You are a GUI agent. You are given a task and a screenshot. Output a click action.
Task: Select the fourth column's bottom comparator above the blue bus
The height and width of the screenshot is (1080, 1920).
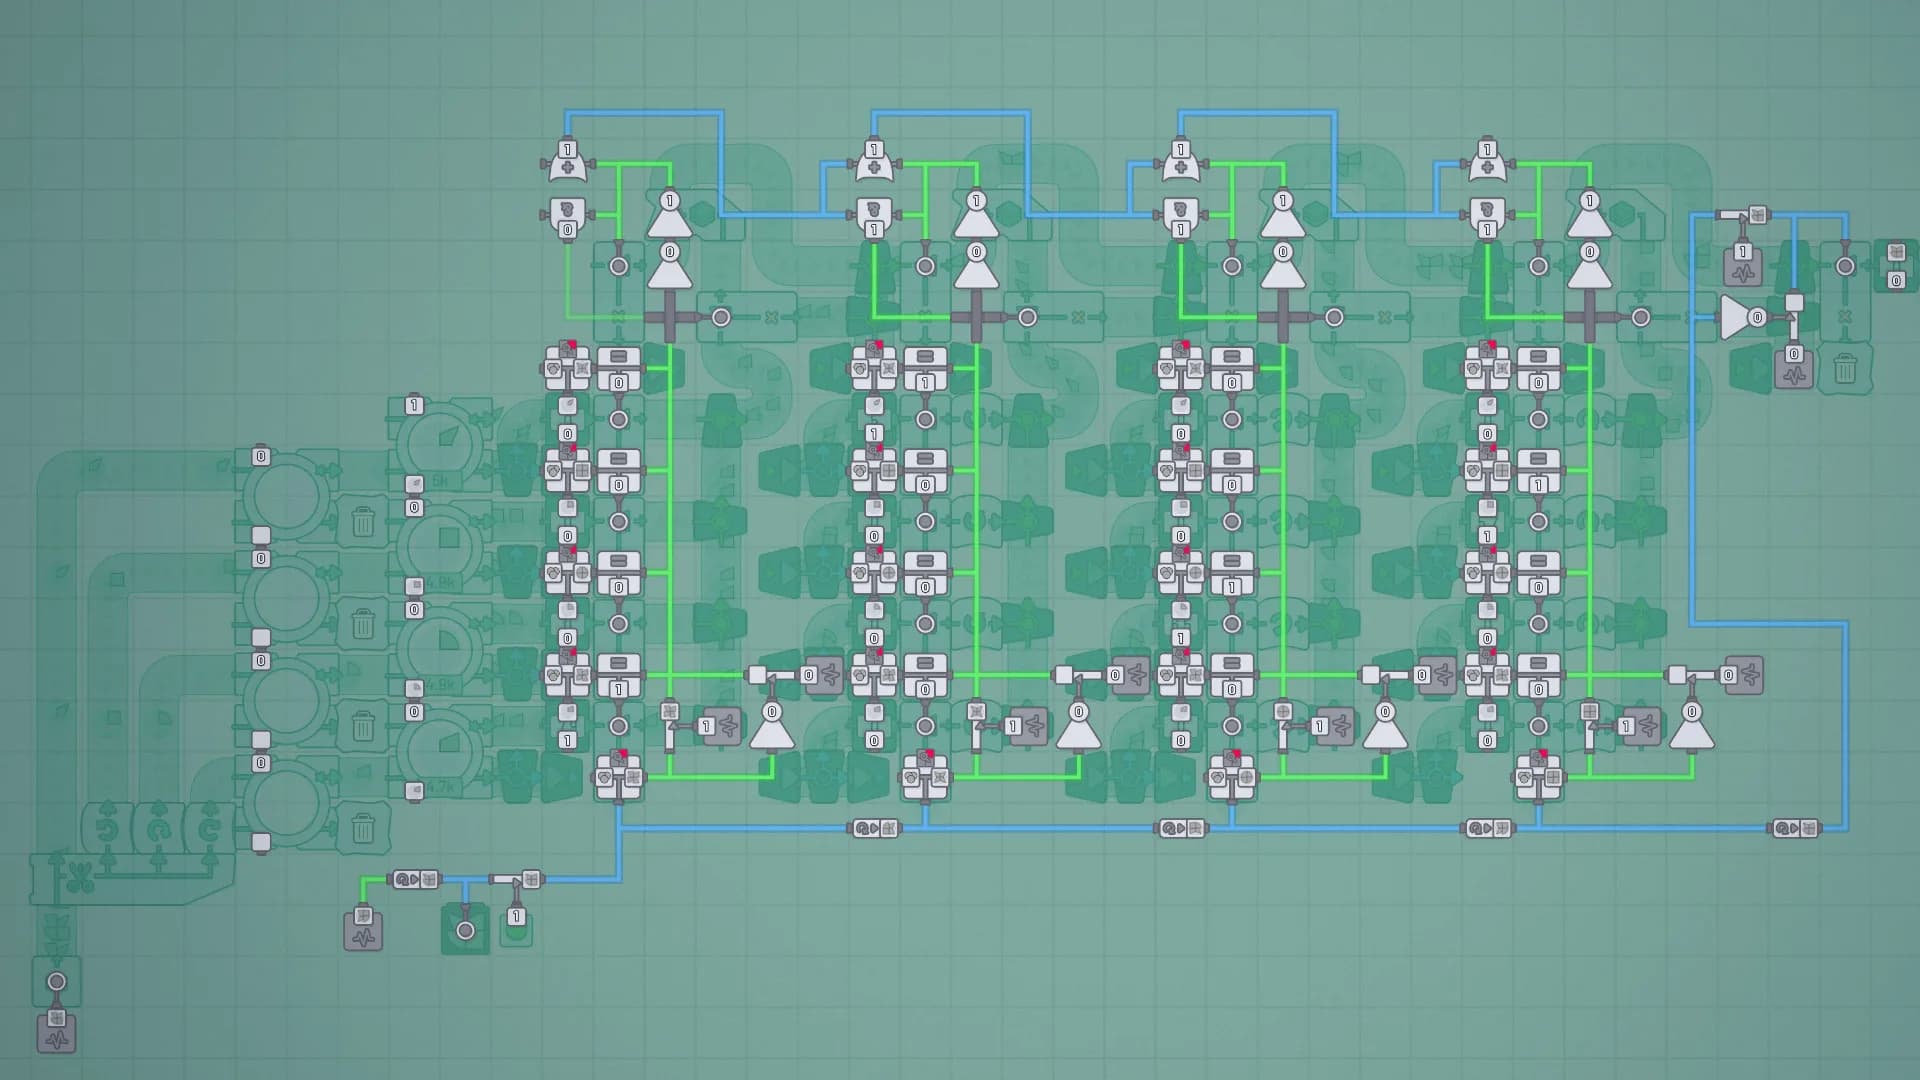coord(1538,776)
